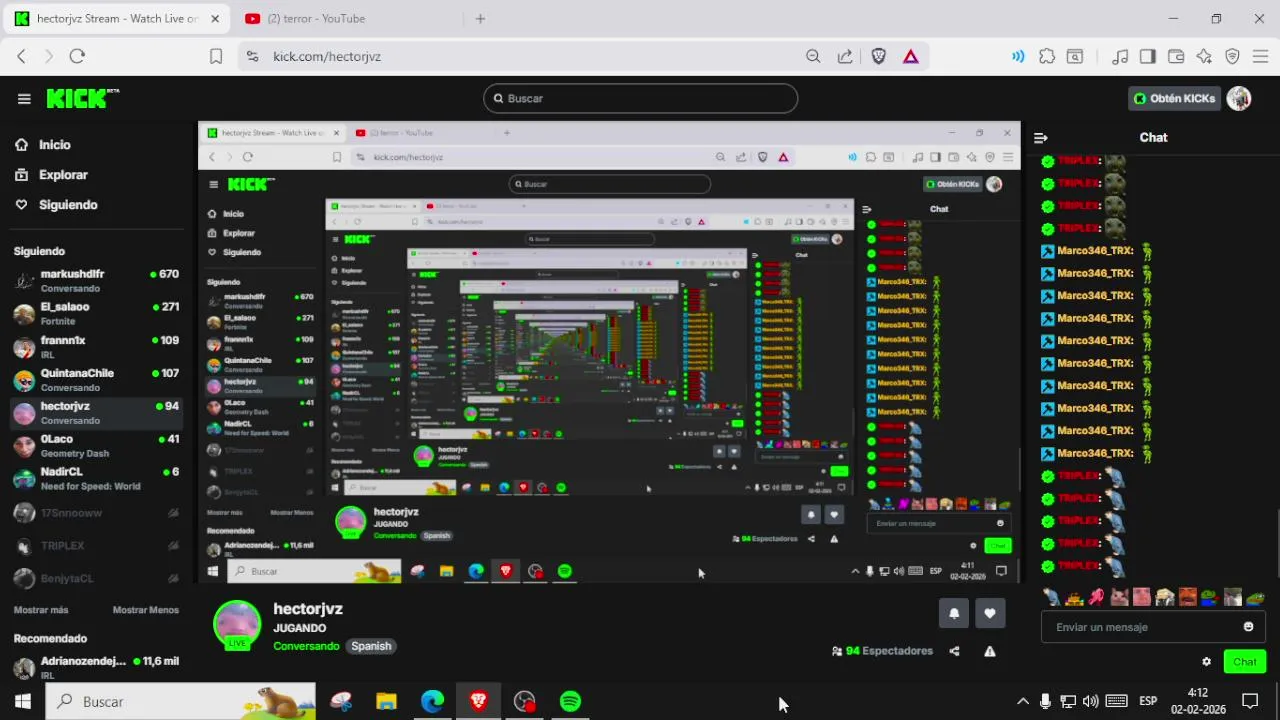
Task: Open the emoji picker in message box
Action: (1248, 627)
